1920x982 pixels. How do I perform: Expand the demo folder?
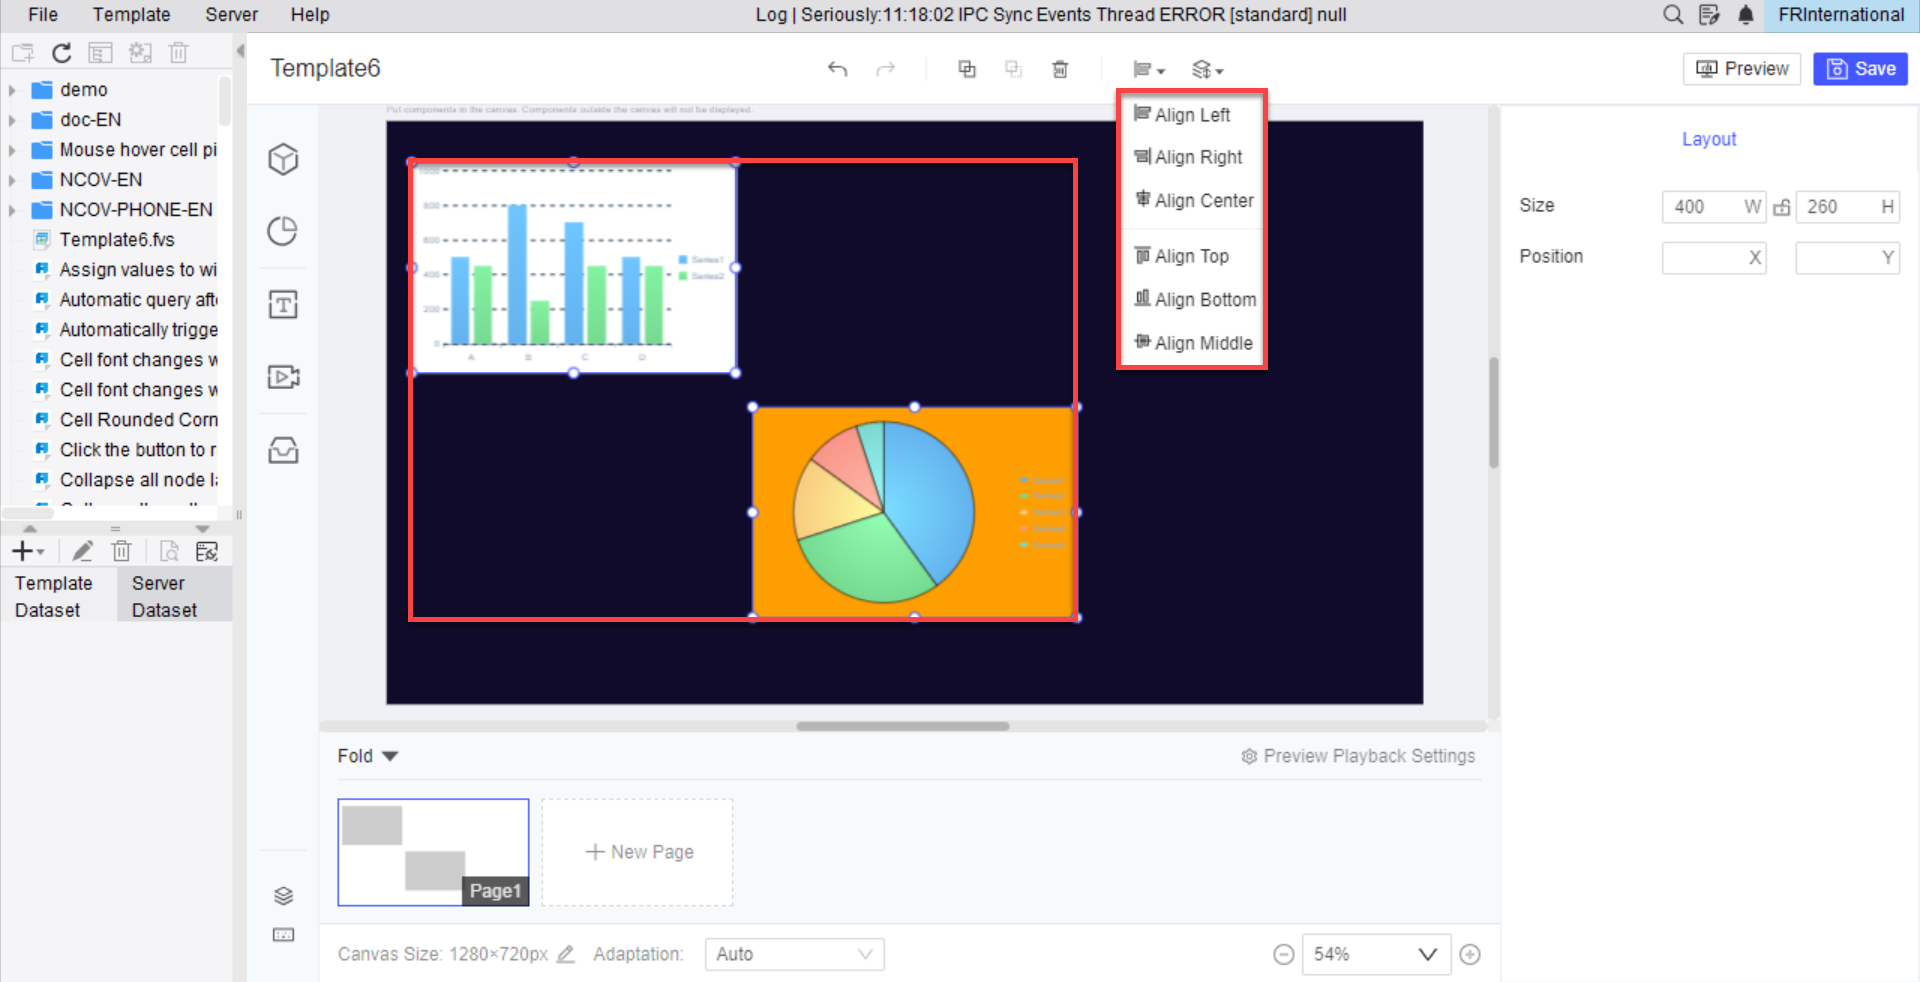(12, 90)
